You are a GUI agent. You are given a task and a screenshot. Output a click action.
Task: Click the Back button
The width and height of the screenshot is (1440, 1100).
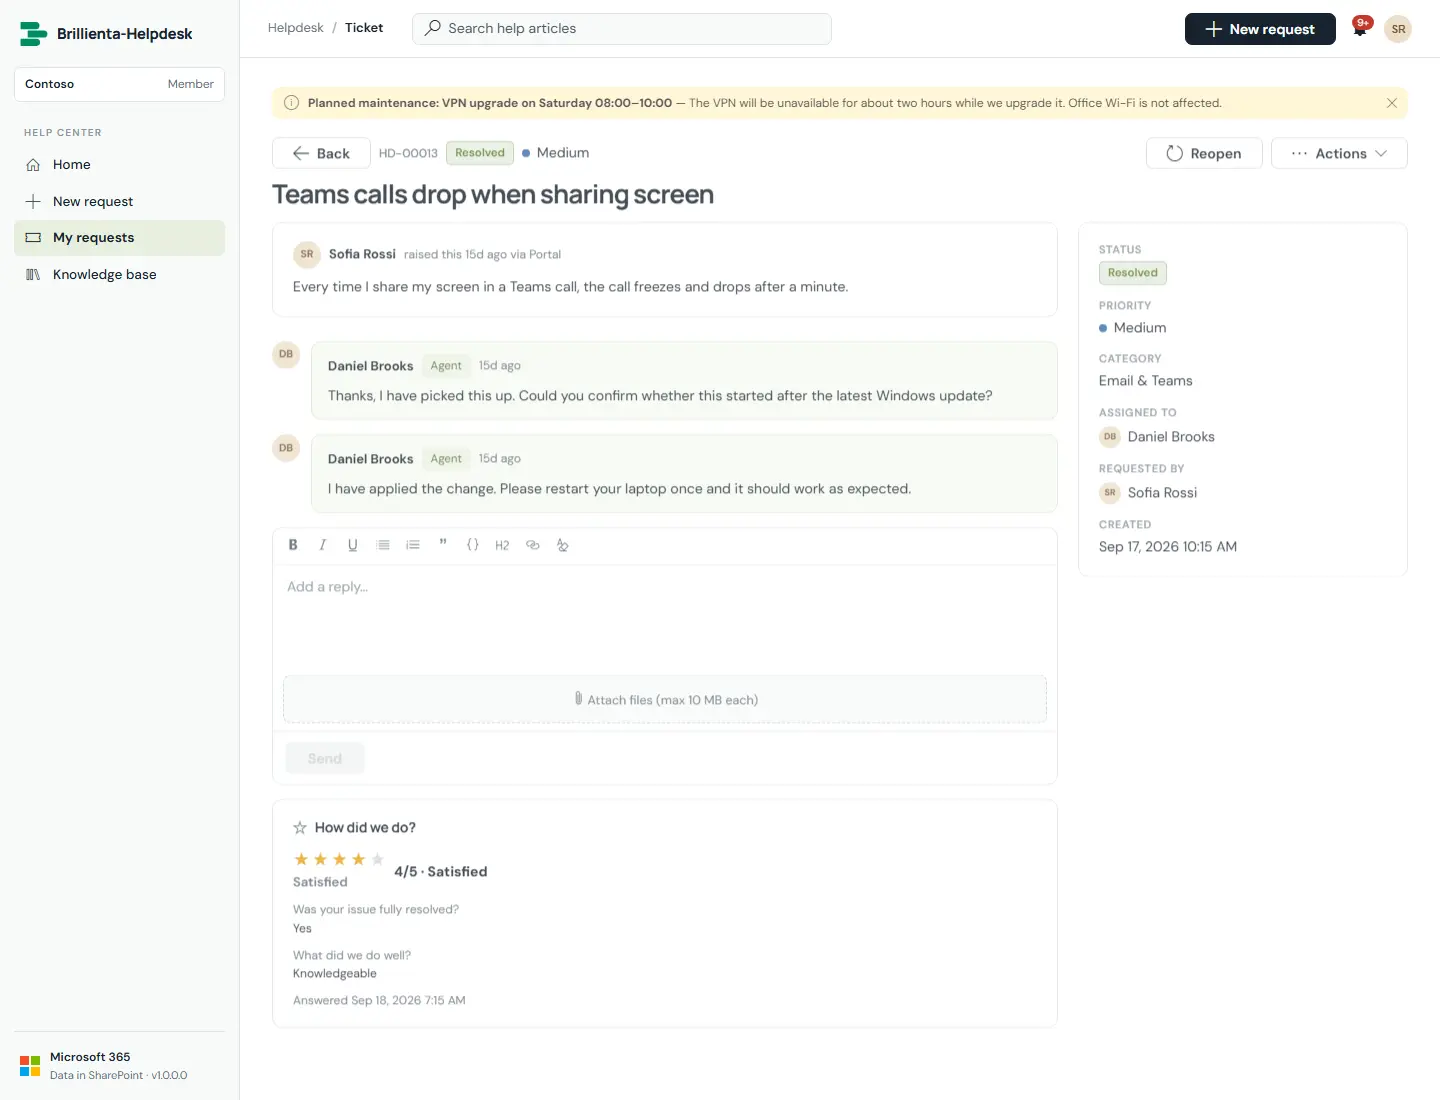point(321,153)
